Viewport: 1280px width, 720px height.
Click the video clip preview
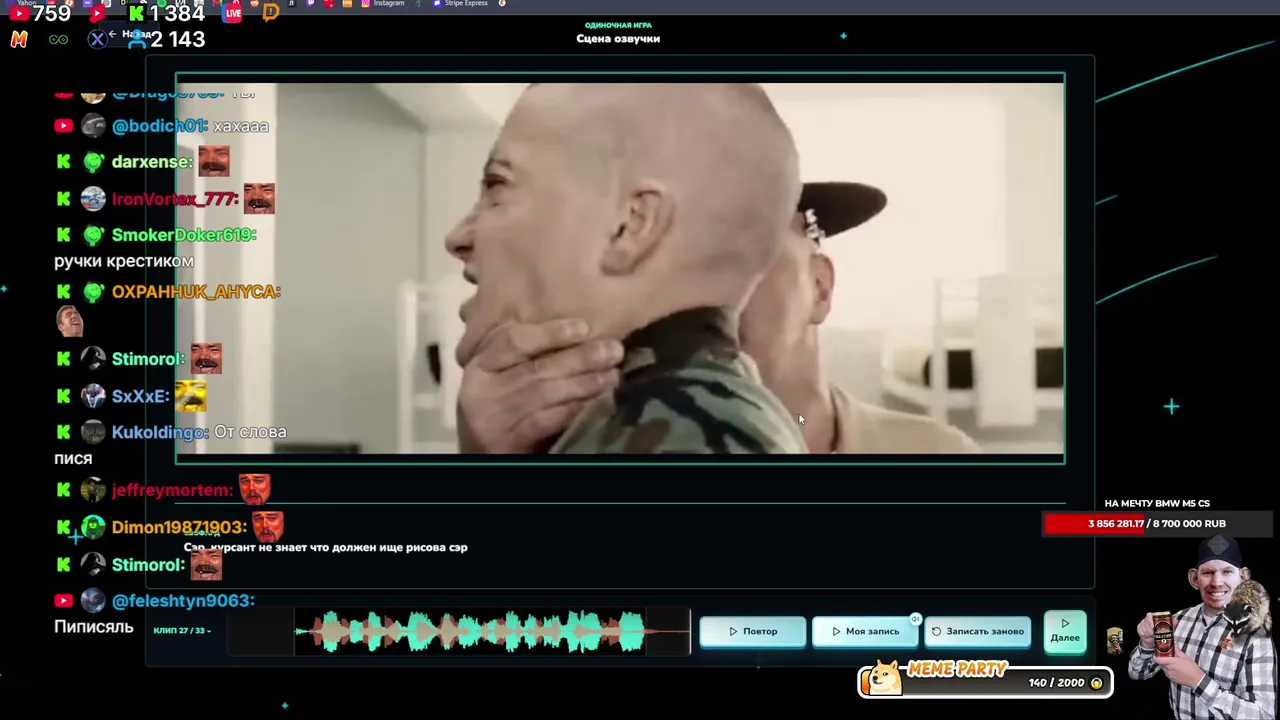[620, 268]
